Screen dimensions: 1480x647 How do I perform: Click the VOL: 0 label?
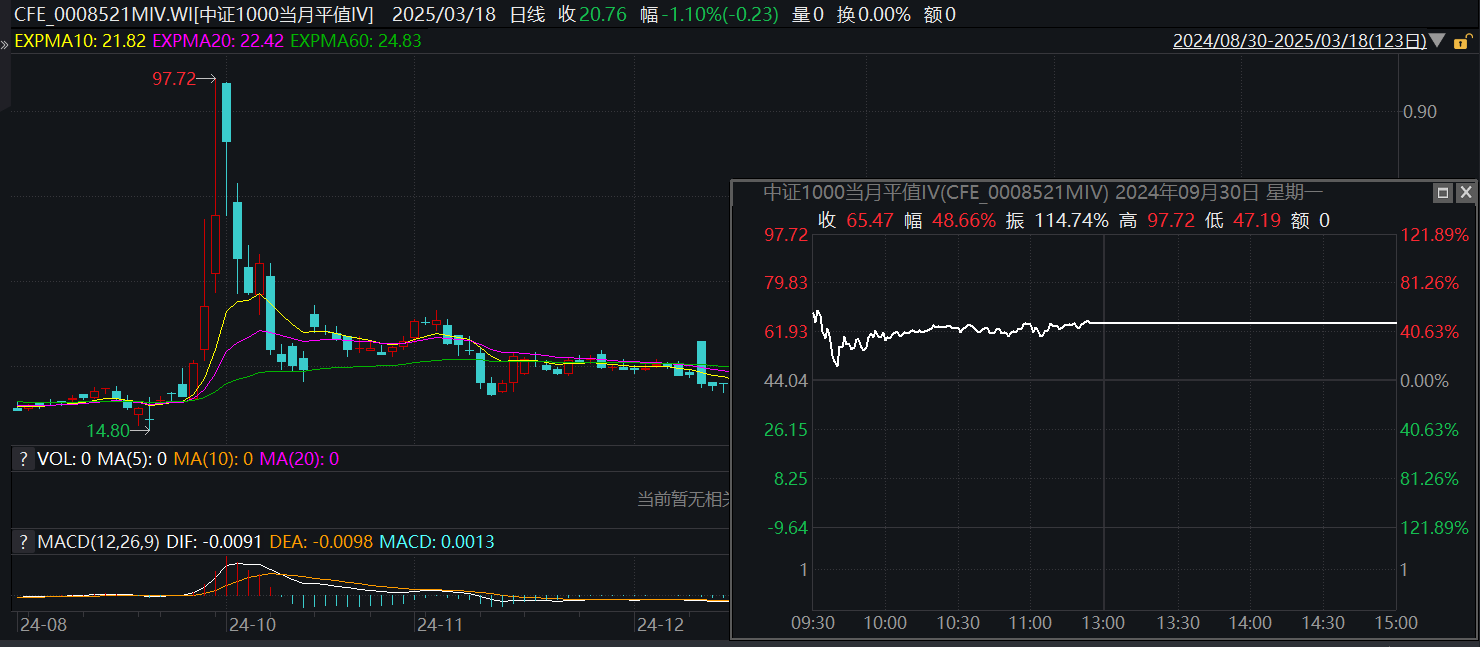[x=65, y=459]
